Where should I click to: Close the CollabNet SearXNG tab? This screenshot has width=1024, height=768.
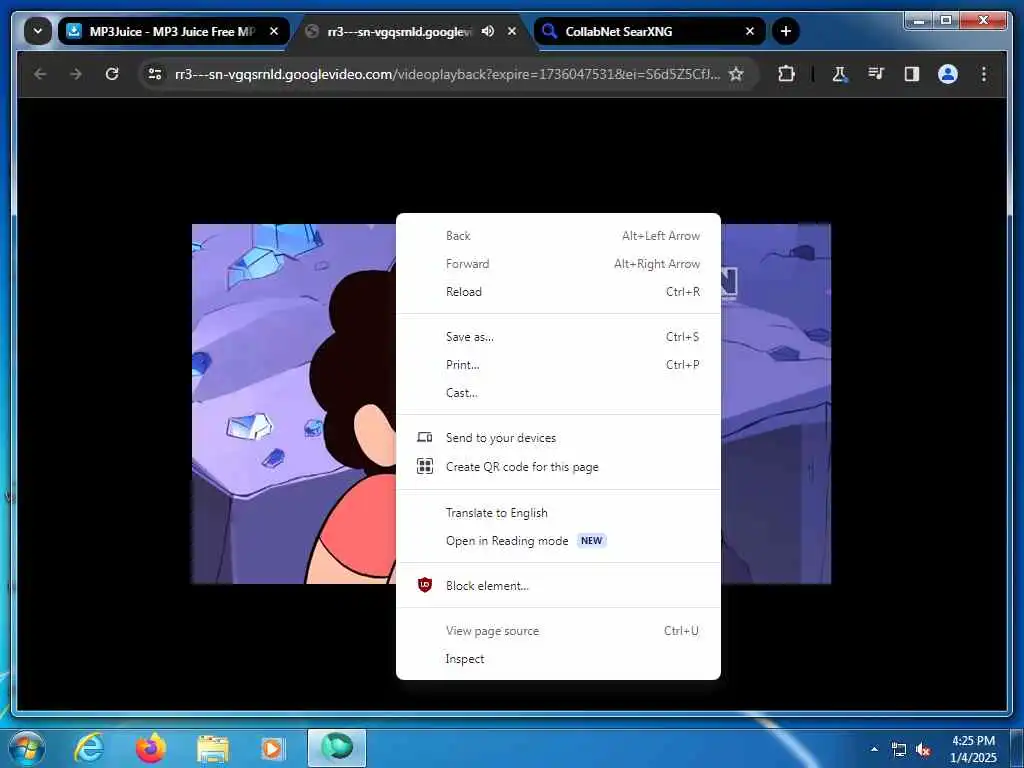750,31
